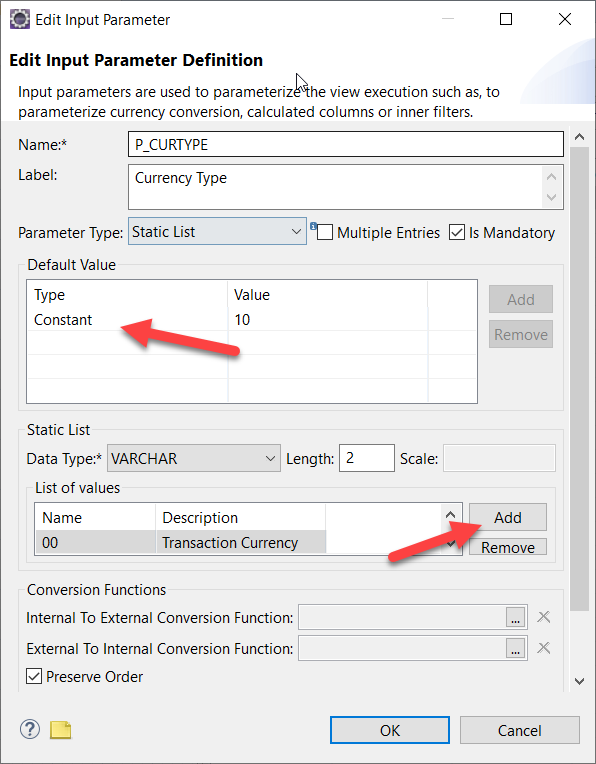596x764 pixels.
Task: Add a new entry to List of values
Action: 508,517
